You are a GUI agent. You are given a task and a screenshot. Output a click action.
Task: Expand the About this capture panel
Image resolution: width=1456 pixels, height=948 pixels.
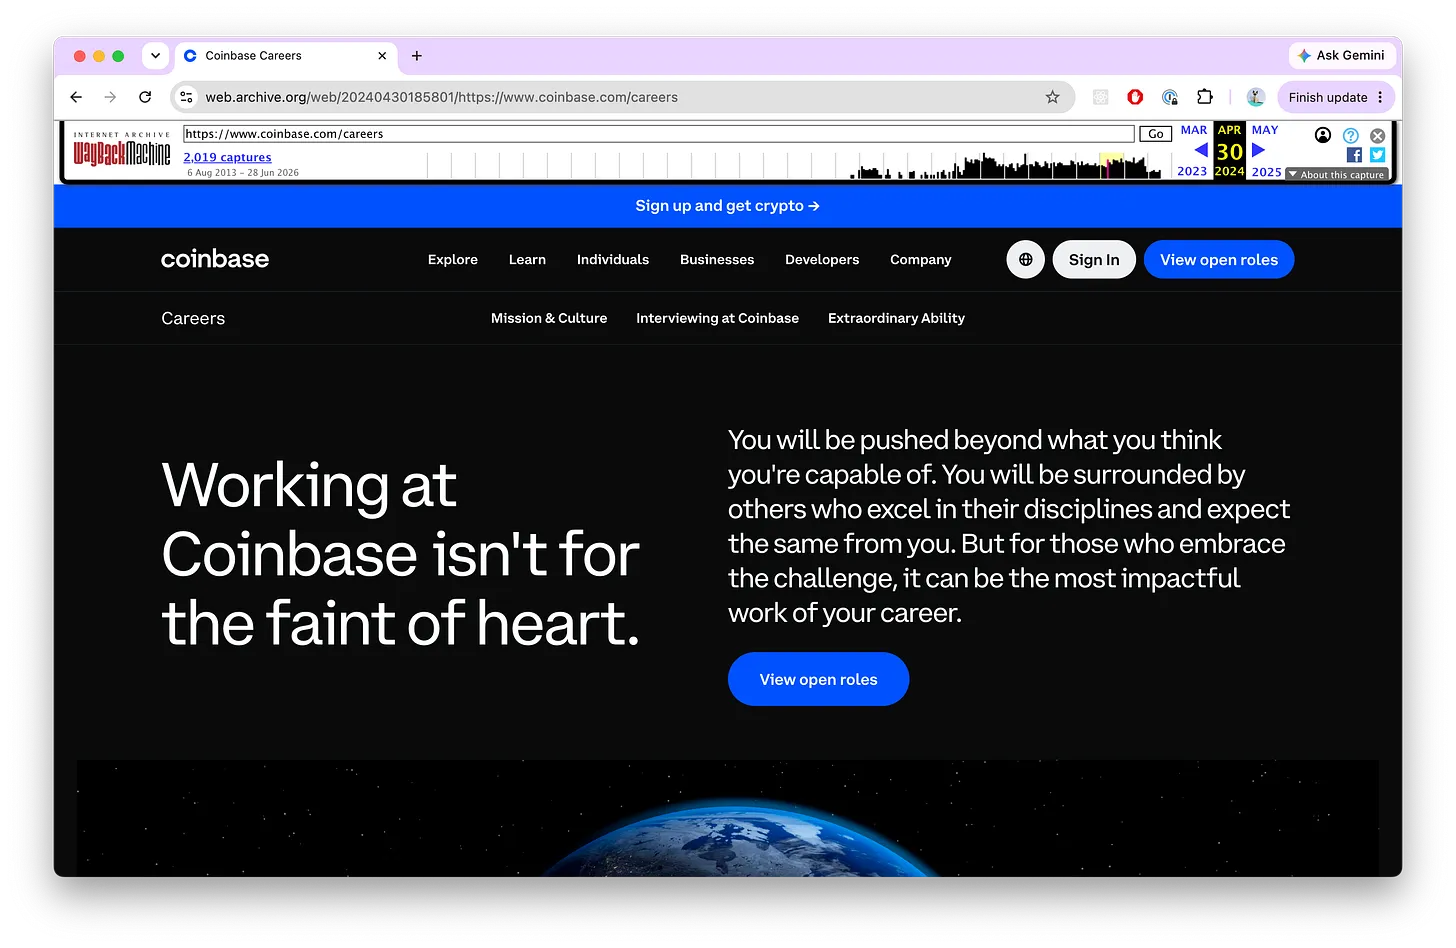(x=1337, y=174)
